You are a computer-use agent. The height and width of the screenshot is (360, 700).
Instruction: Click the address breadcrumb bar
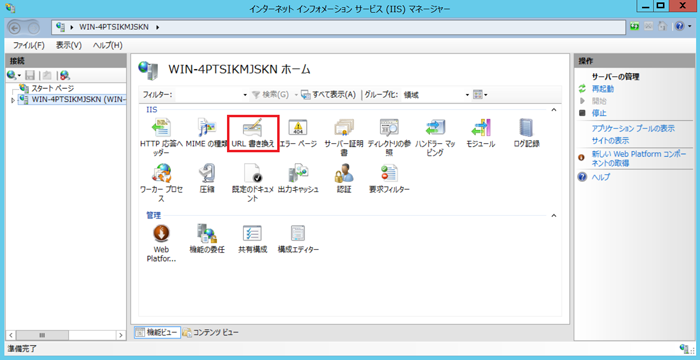pos(338,27)
